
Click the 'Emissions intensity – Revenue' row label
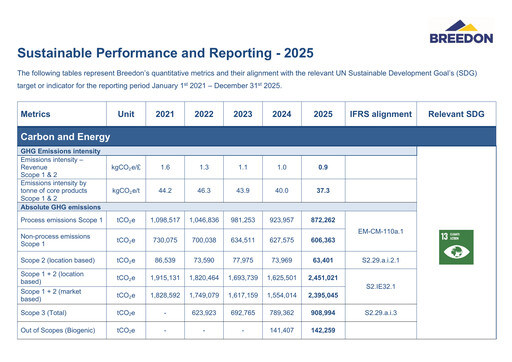click(52, 167)
